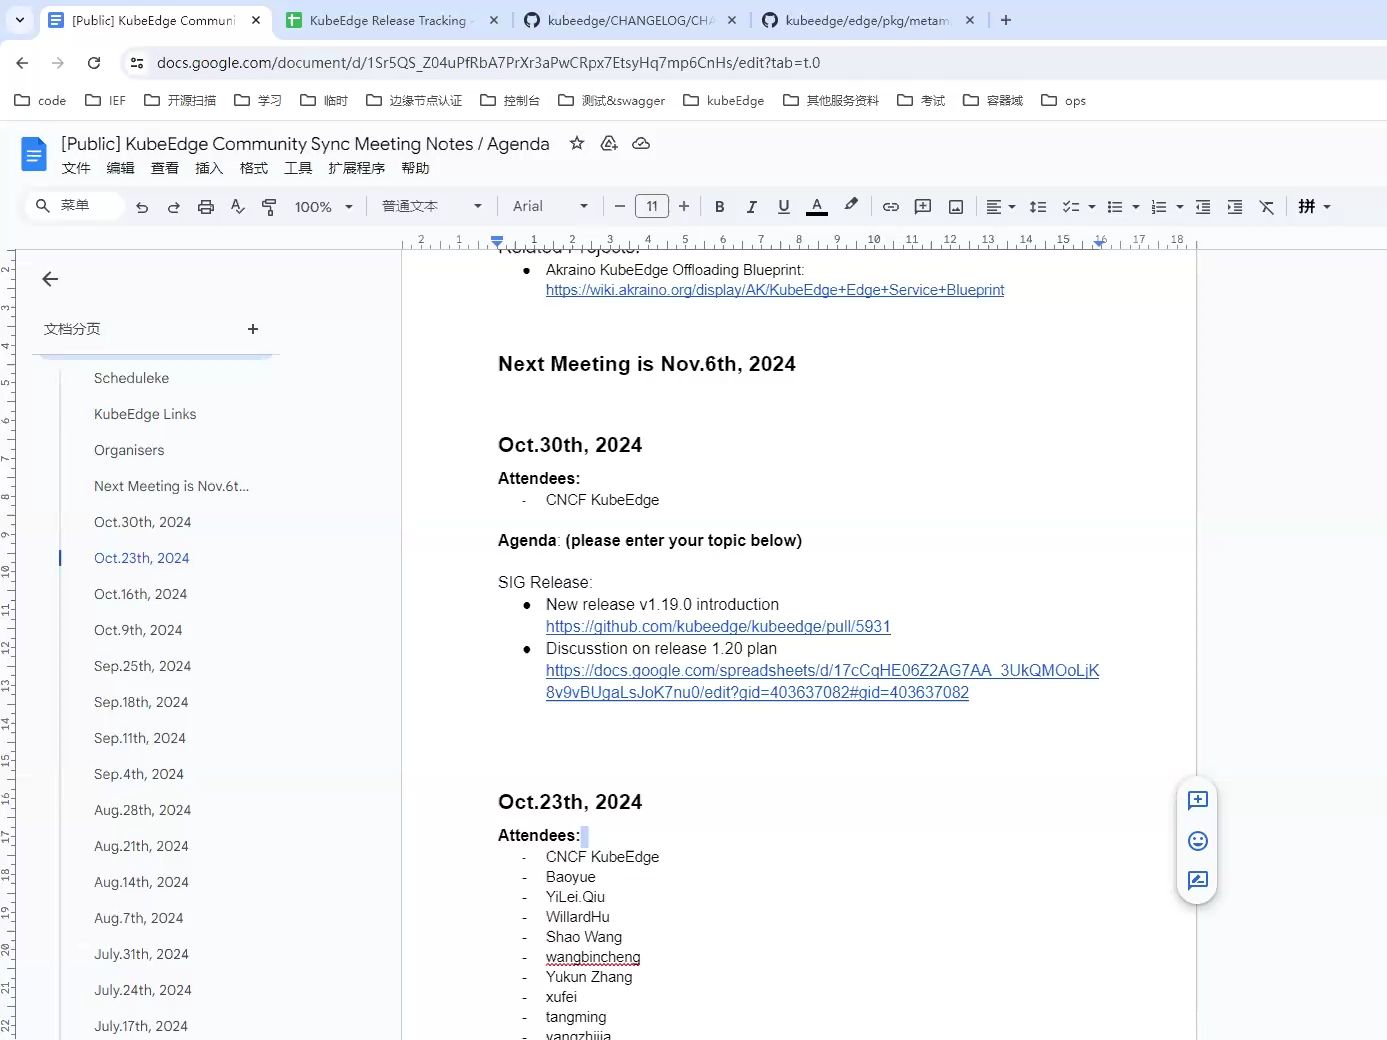Screen dimensions: 1387x1040
Task: Open the zoom level dropdown at 100%
Action: (x=324, y=207)
